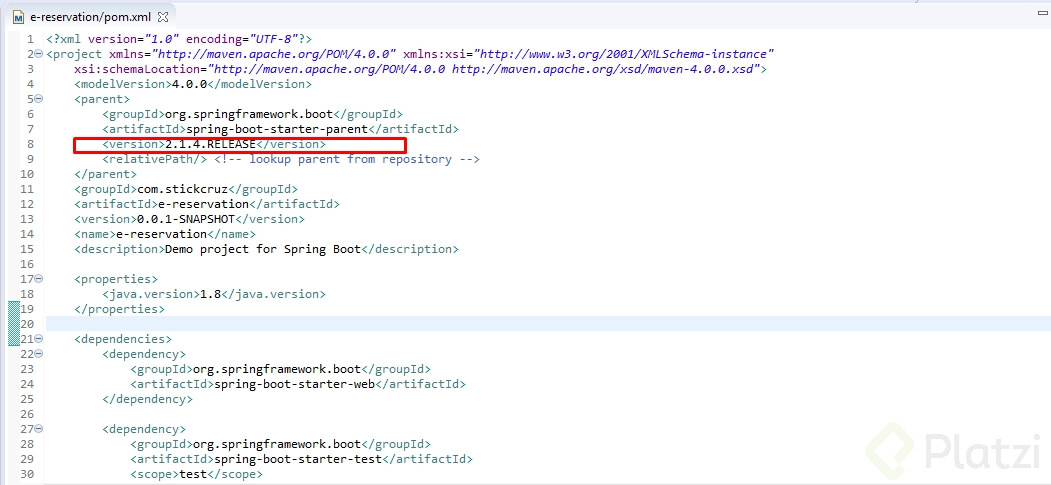
Task: Click line number 20 in the gutter
Action: pos(27,324)
